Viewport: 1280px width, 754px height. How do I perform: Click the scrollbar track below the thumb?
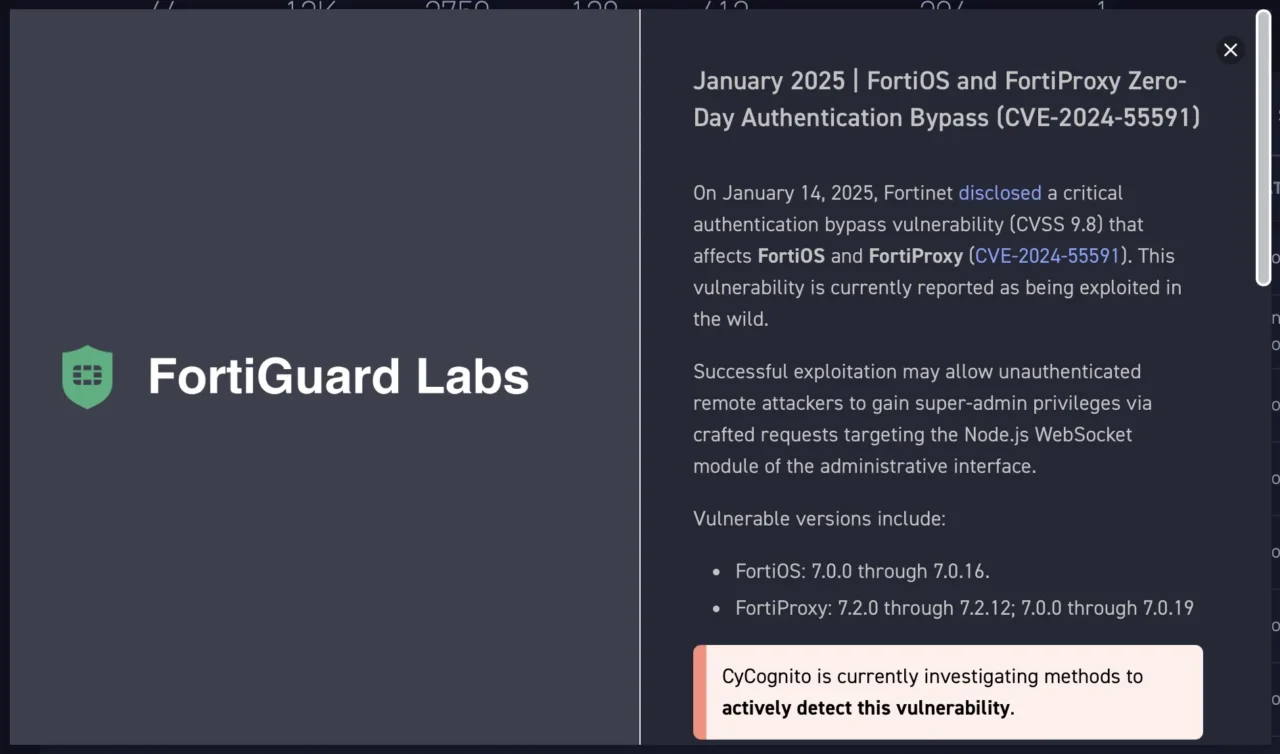pos(1264,500)
